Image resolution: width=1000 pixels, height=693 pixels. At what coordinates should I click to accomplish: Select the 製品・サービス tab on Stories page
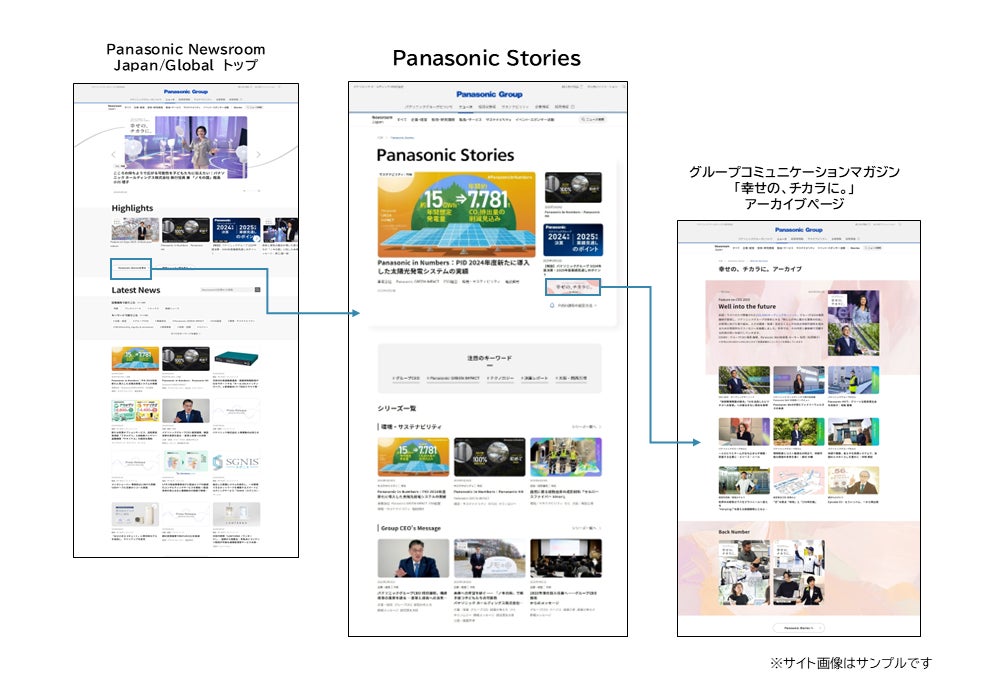tap(471, 119)
